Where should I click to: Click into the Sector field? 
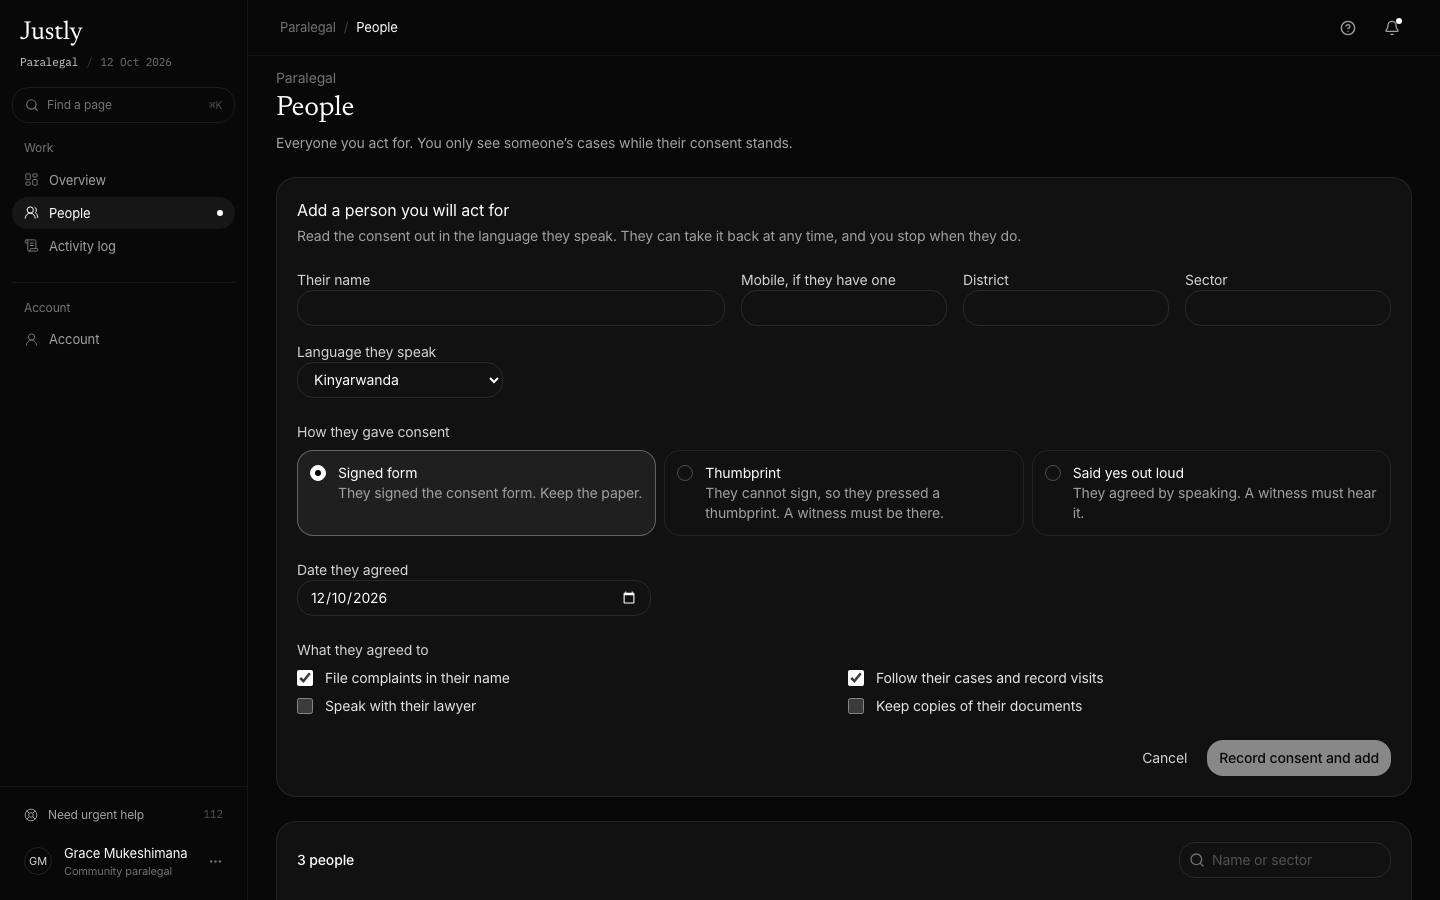point(1288,308)
